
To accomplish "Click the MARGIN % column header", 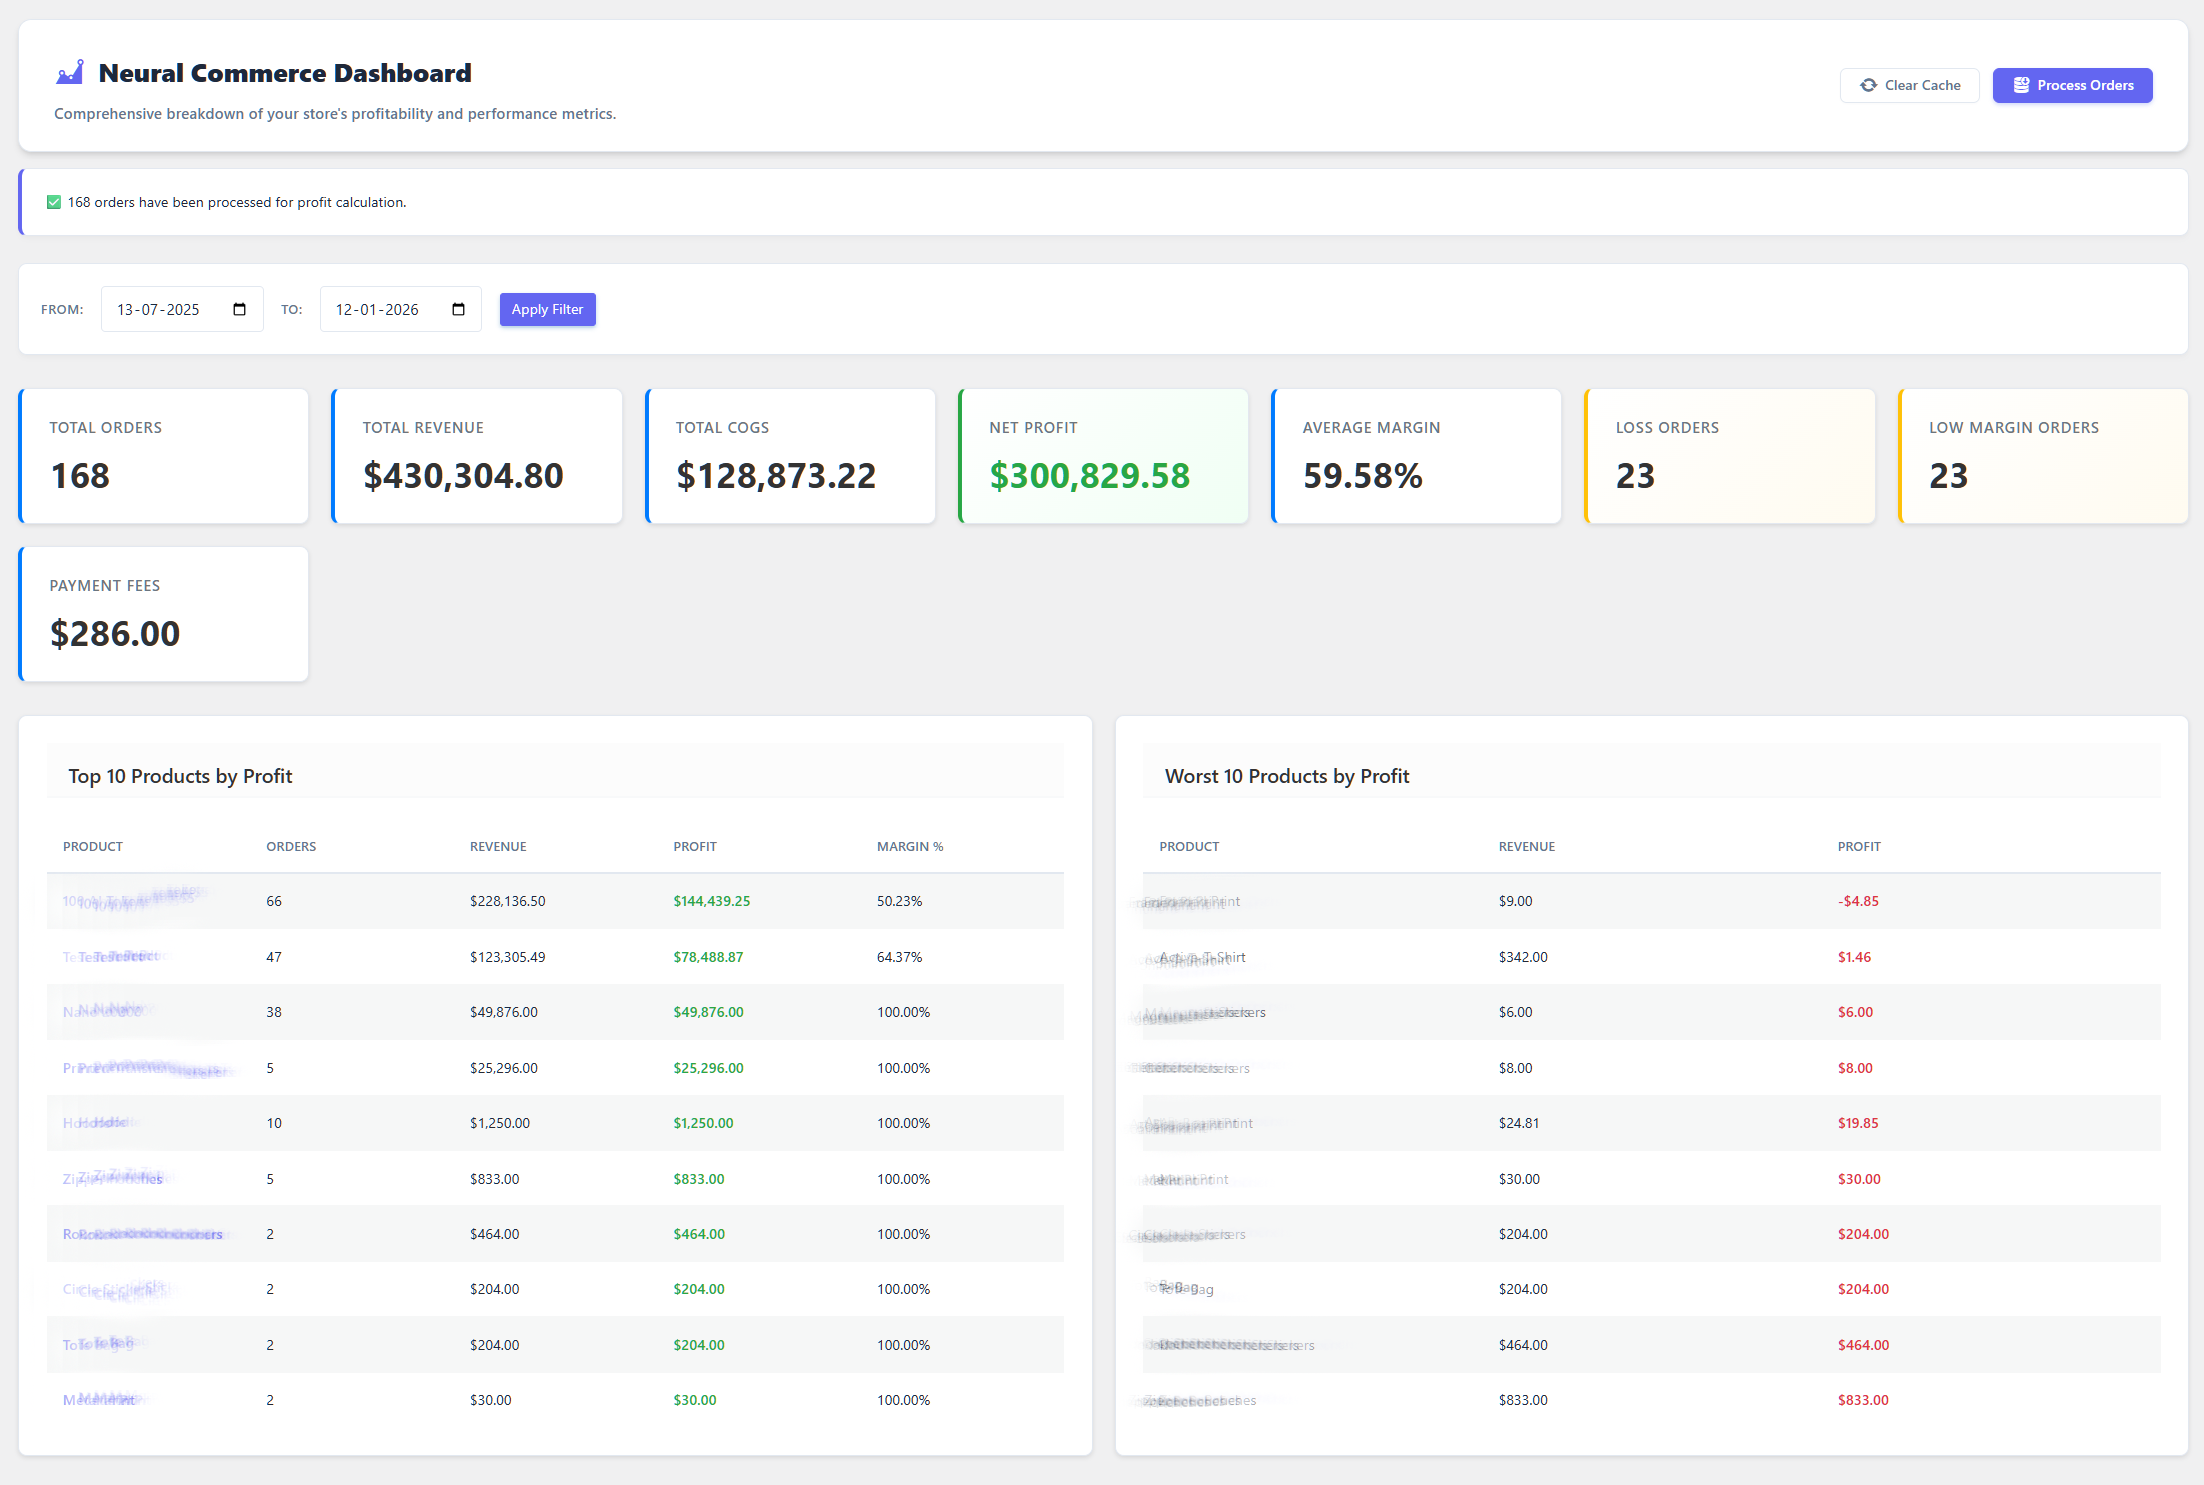I will pyautogui.click(x=909, y=847).
